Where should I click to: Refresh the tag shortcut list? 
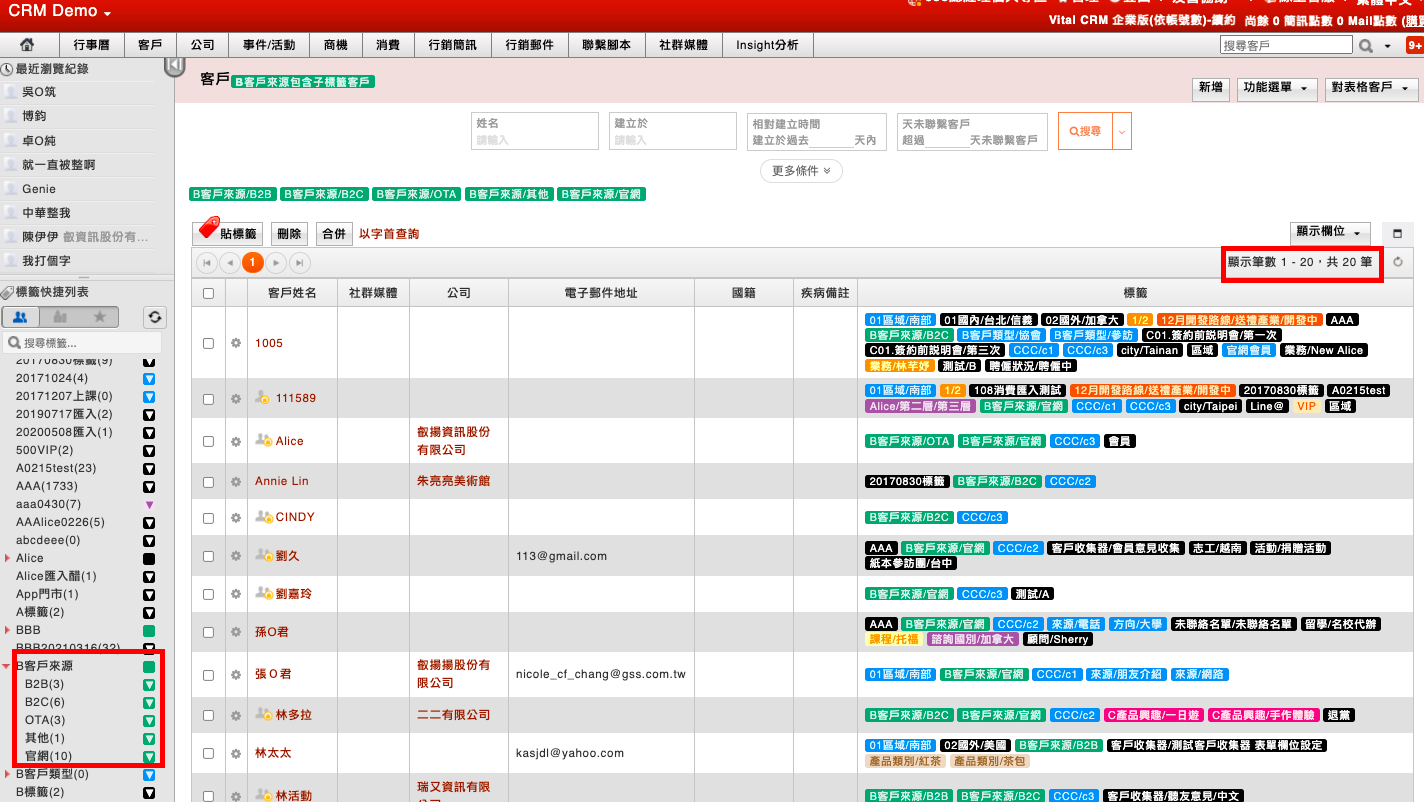pos(154,317)
